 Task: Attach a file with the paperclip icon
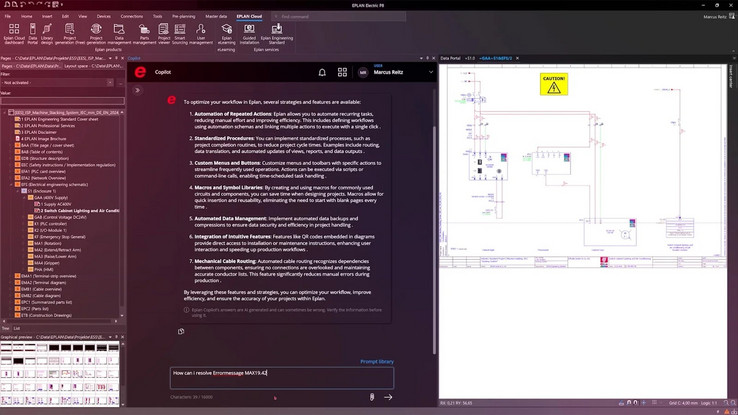(x=372, y=397)
